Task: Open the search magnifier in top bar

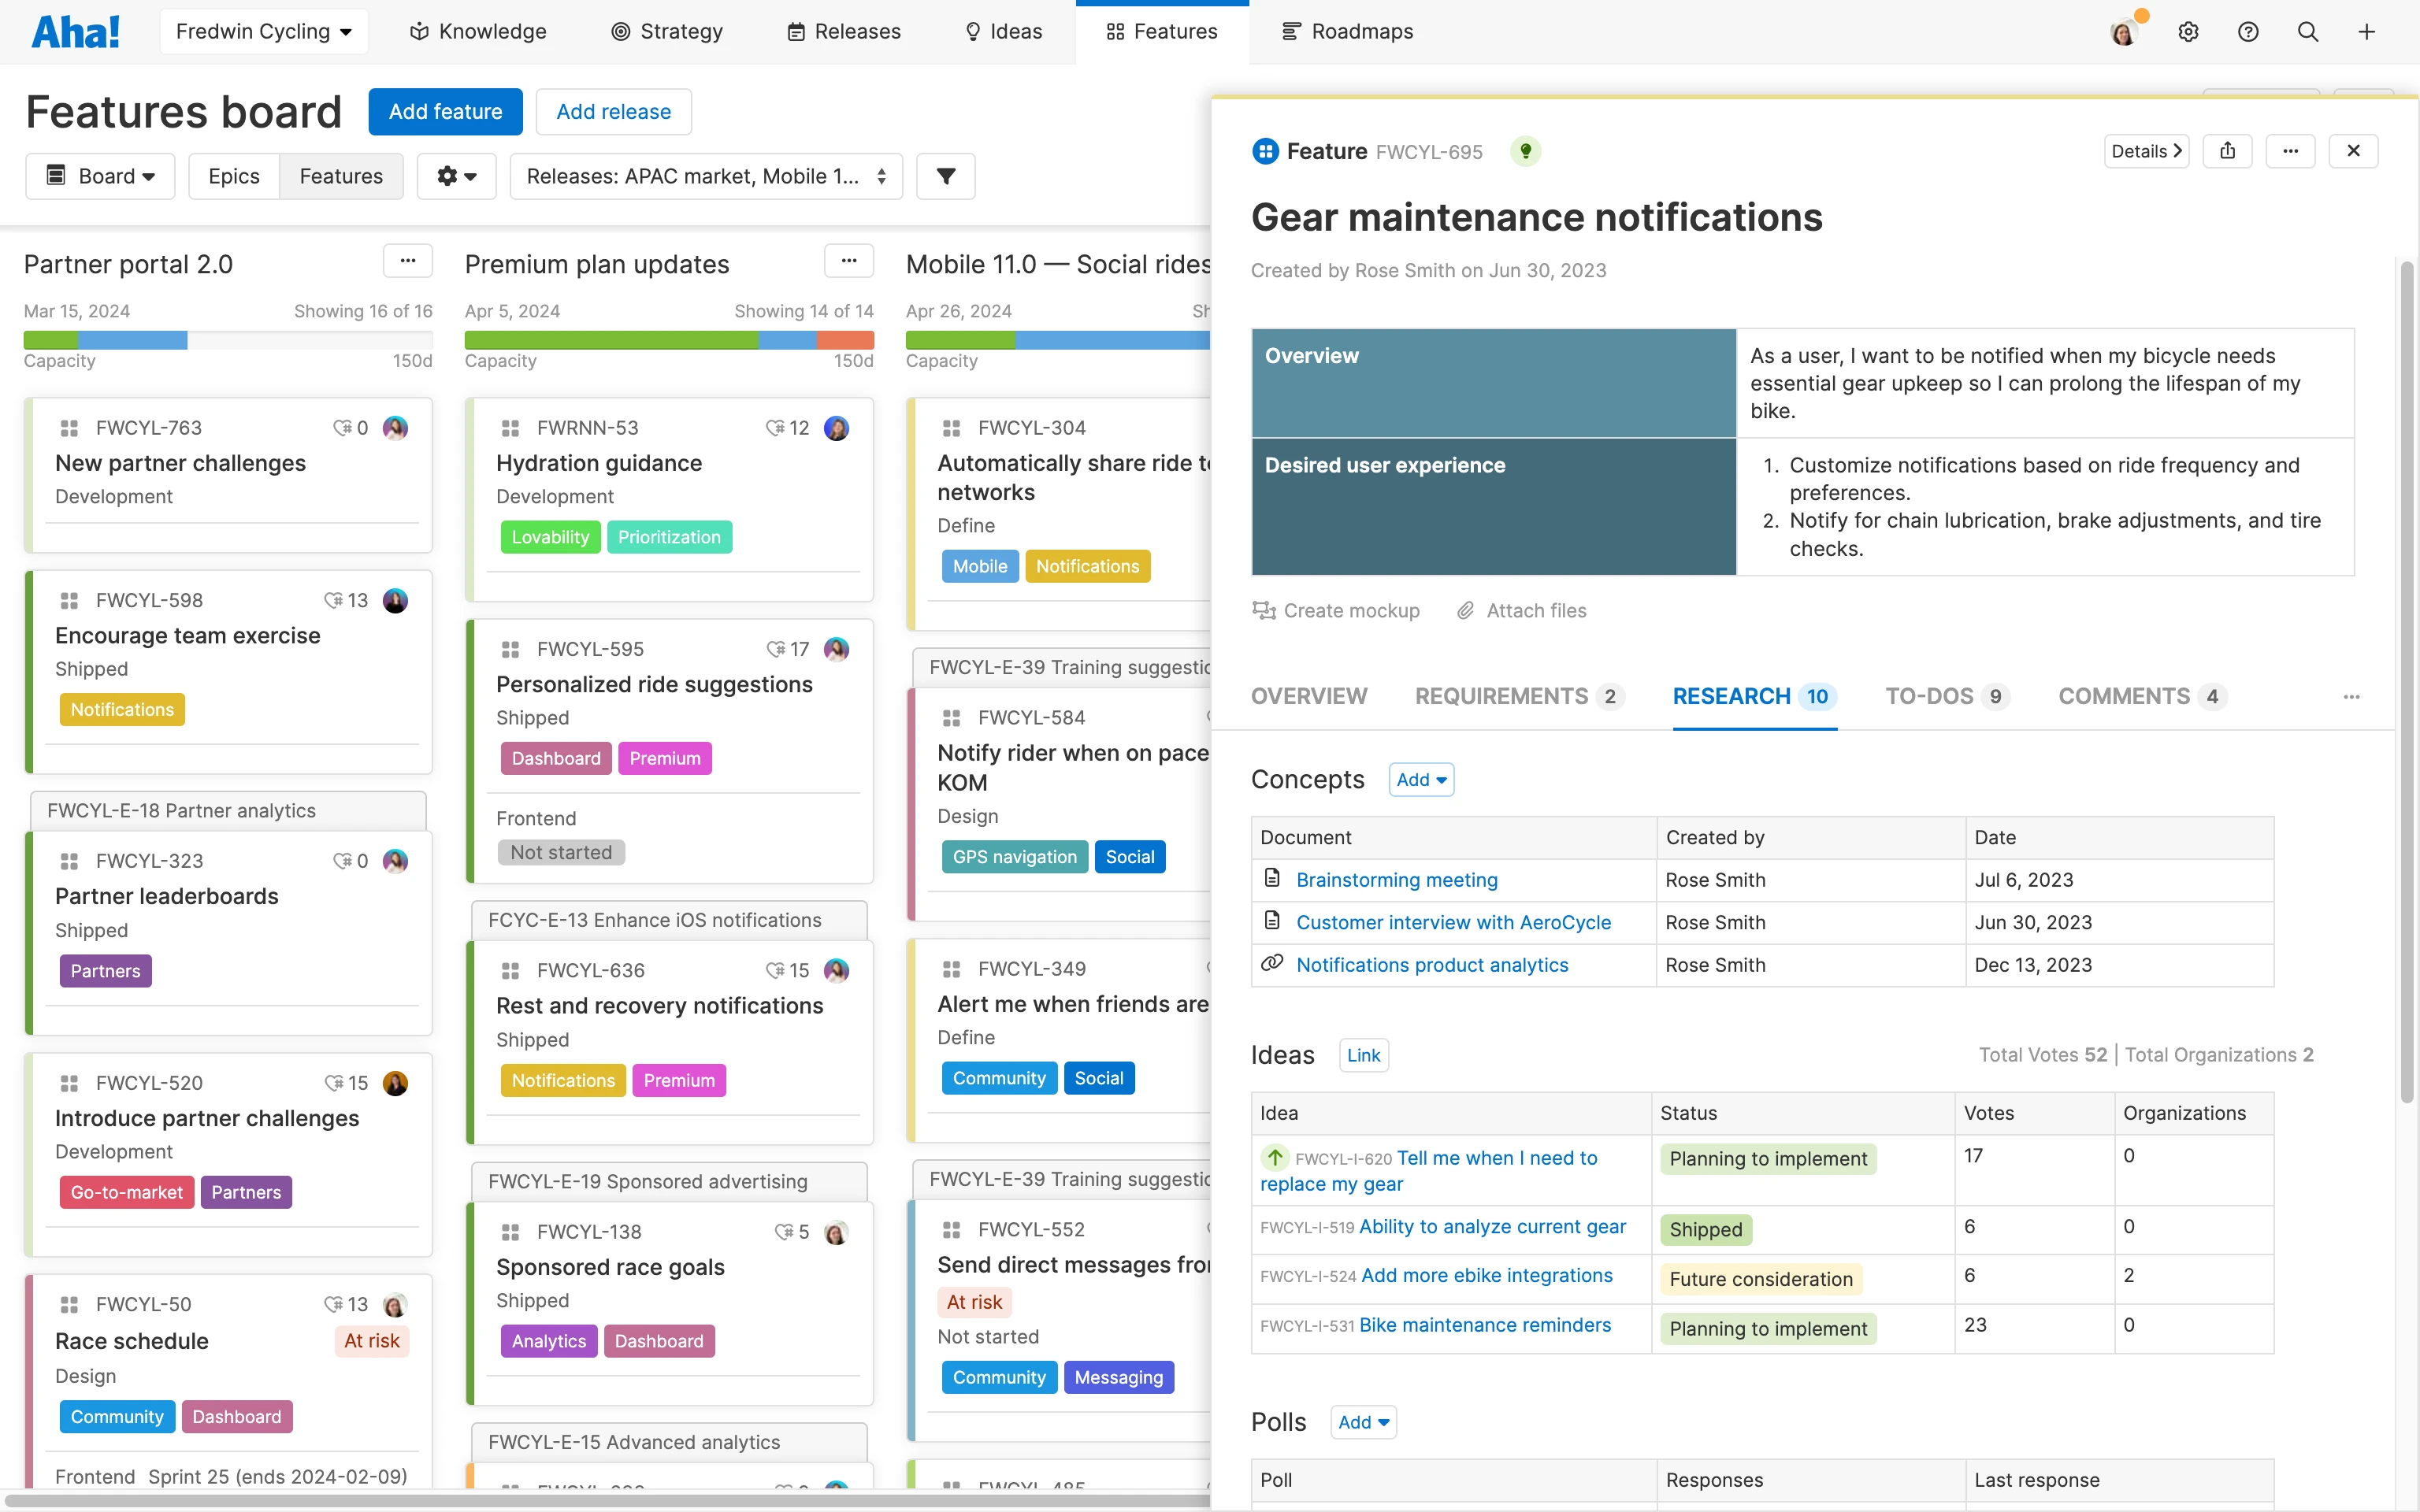Action: pos(2307,32)
